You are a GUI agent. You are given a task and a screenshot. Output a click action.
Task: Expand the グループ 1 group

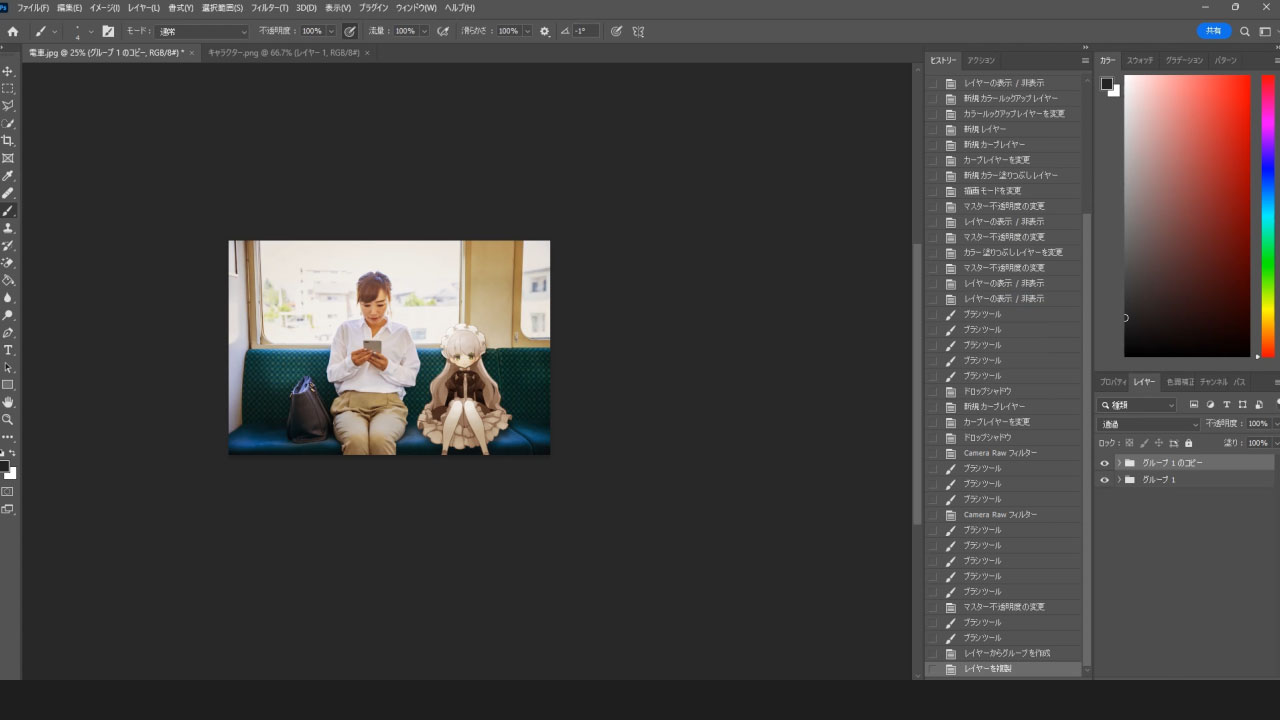tap(1119, 480)
